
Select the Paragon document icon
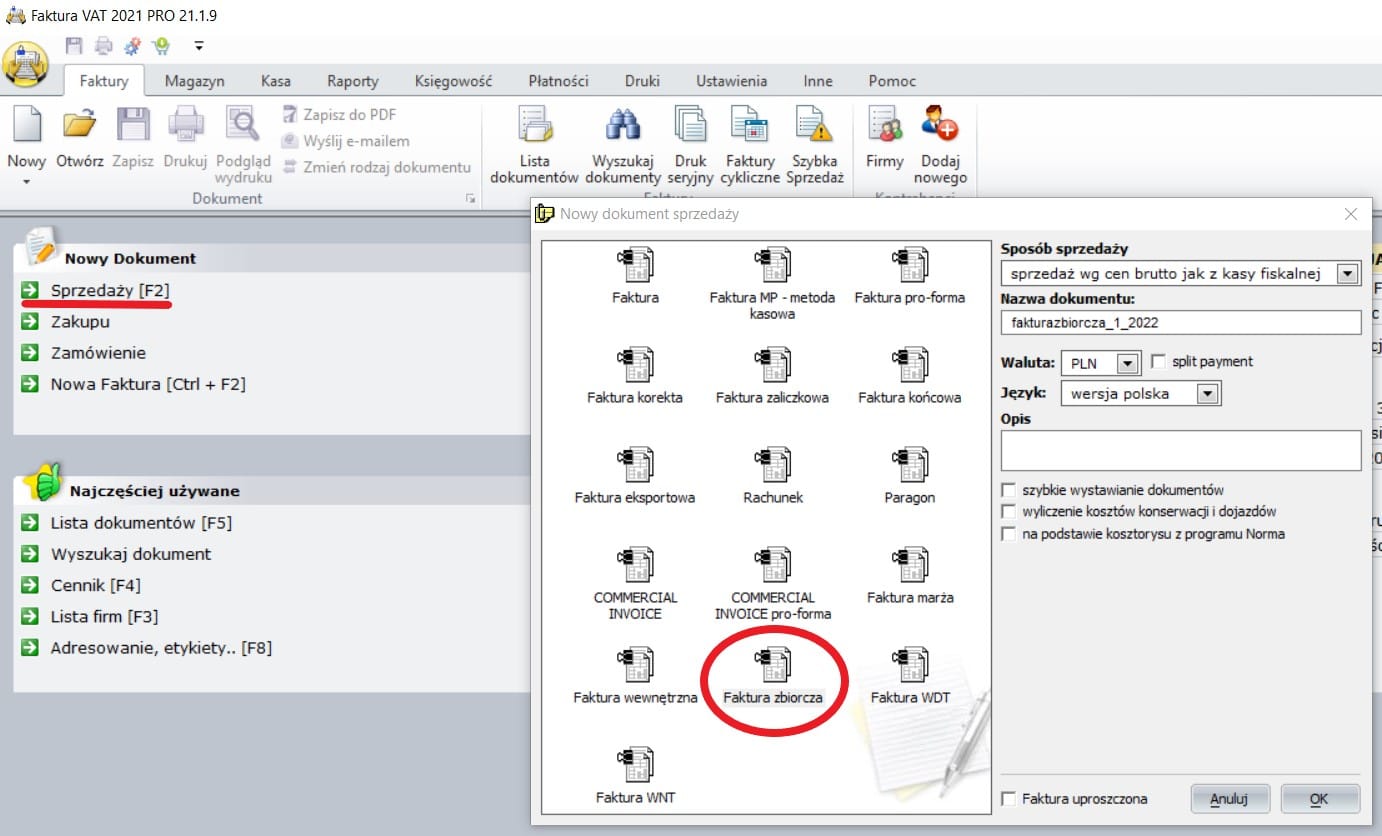(909, 466)
